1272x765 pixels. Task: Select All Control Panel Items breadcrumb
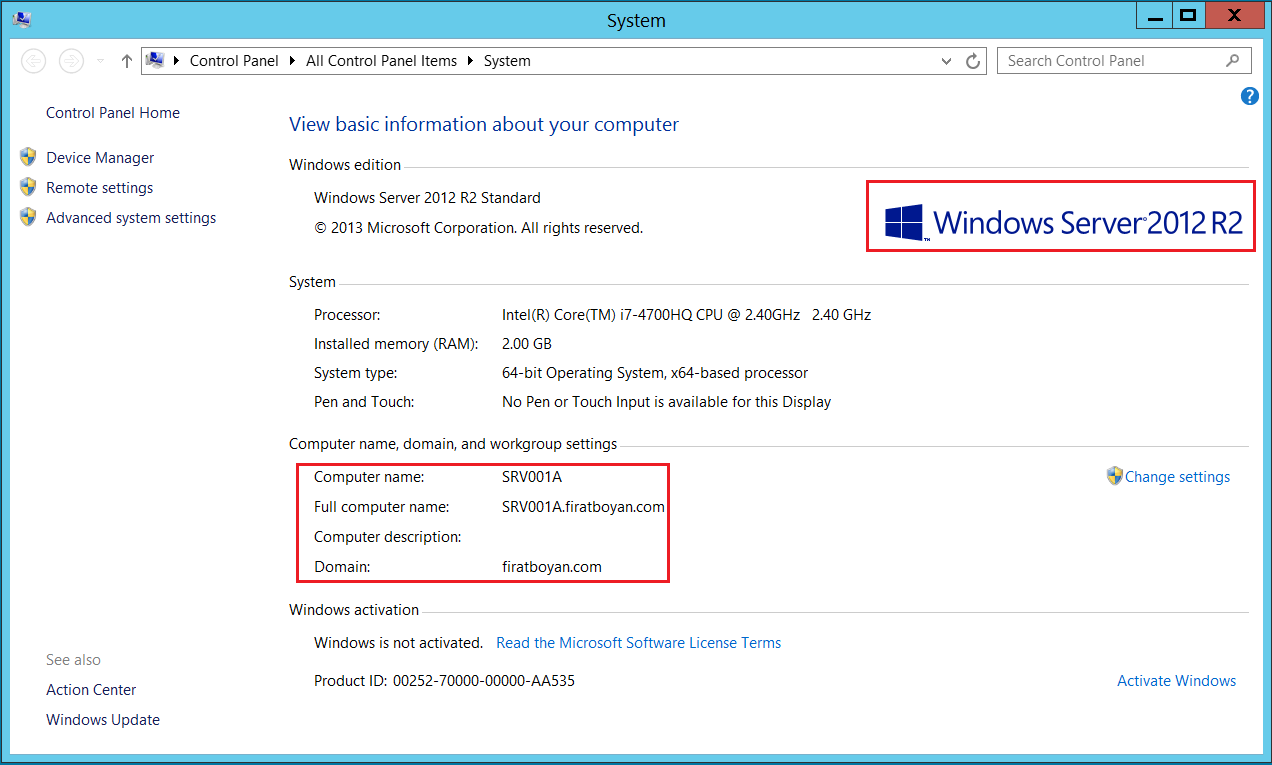pos(381,61)
